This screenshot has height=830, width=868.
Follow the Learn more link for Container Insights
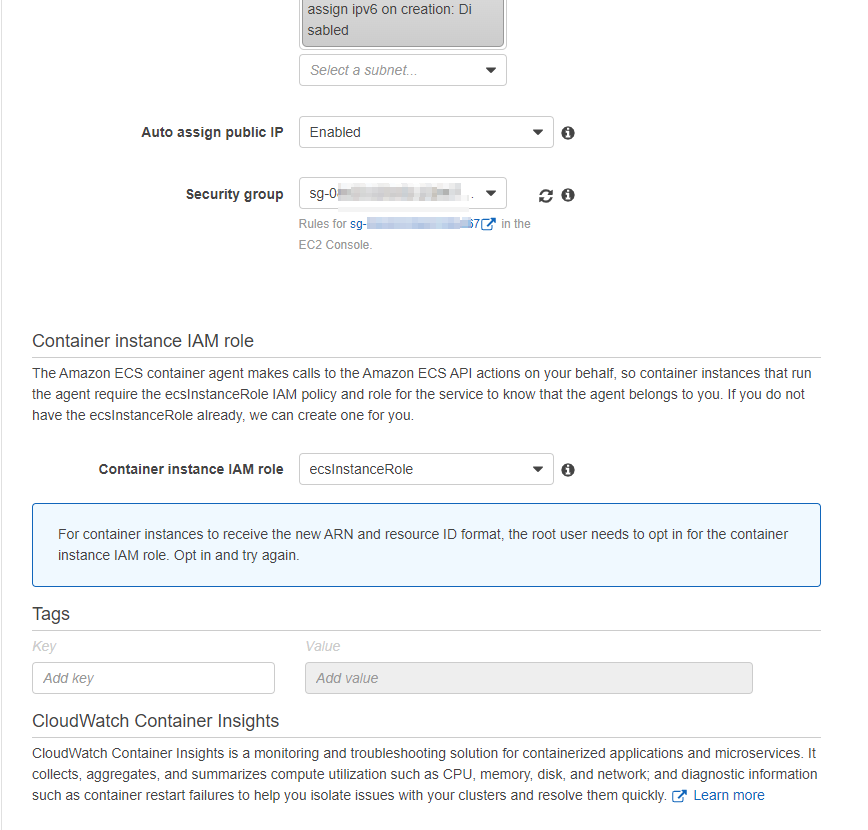coord(728,796)
